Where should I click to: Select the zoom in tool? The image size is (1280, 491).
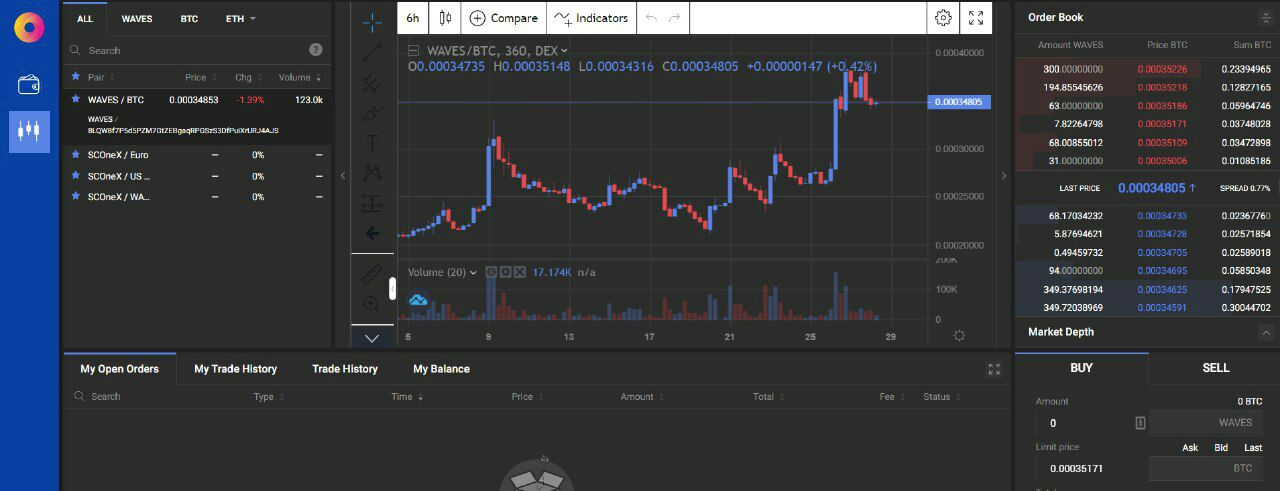coord(372,304)
